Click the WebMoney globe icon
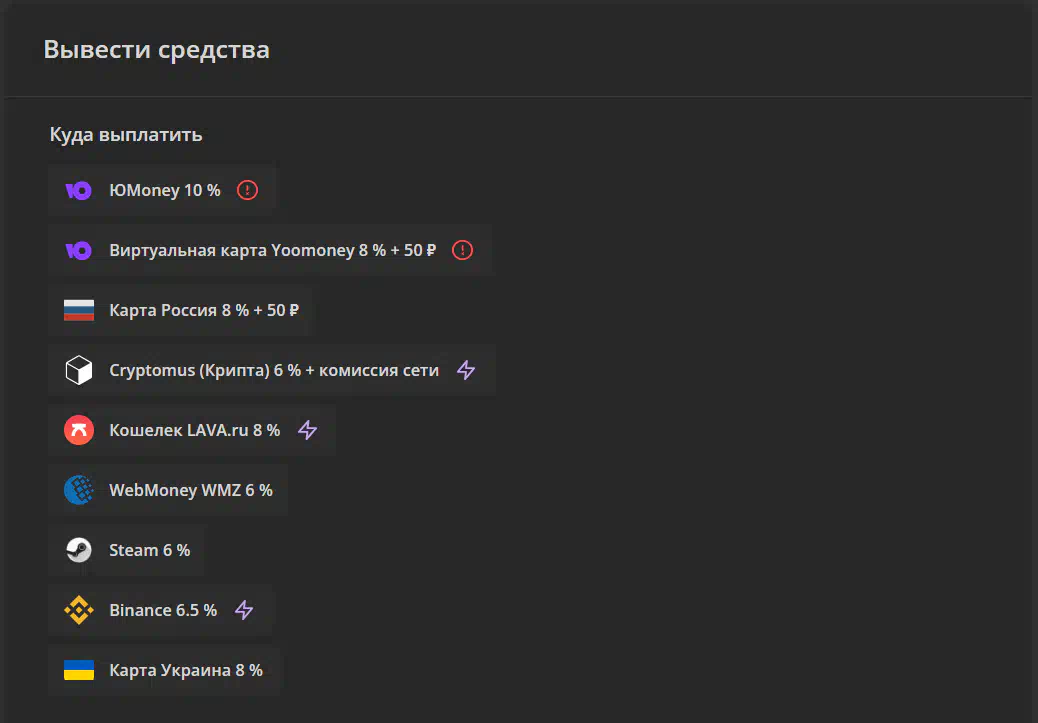Image resolution: width=1038 pixels, height=723 pixels. click(79, 490)
